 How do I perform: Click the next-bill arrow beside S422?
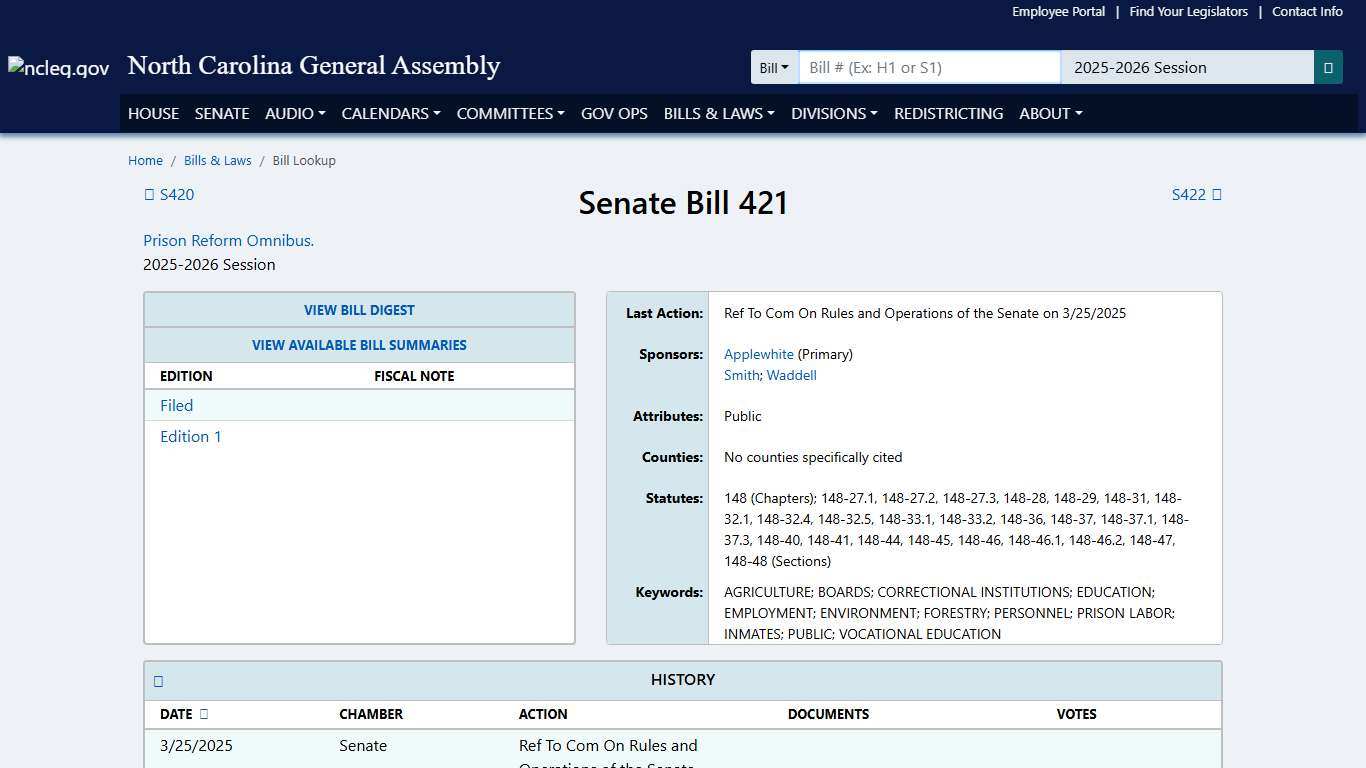[x=1218, y=194]
